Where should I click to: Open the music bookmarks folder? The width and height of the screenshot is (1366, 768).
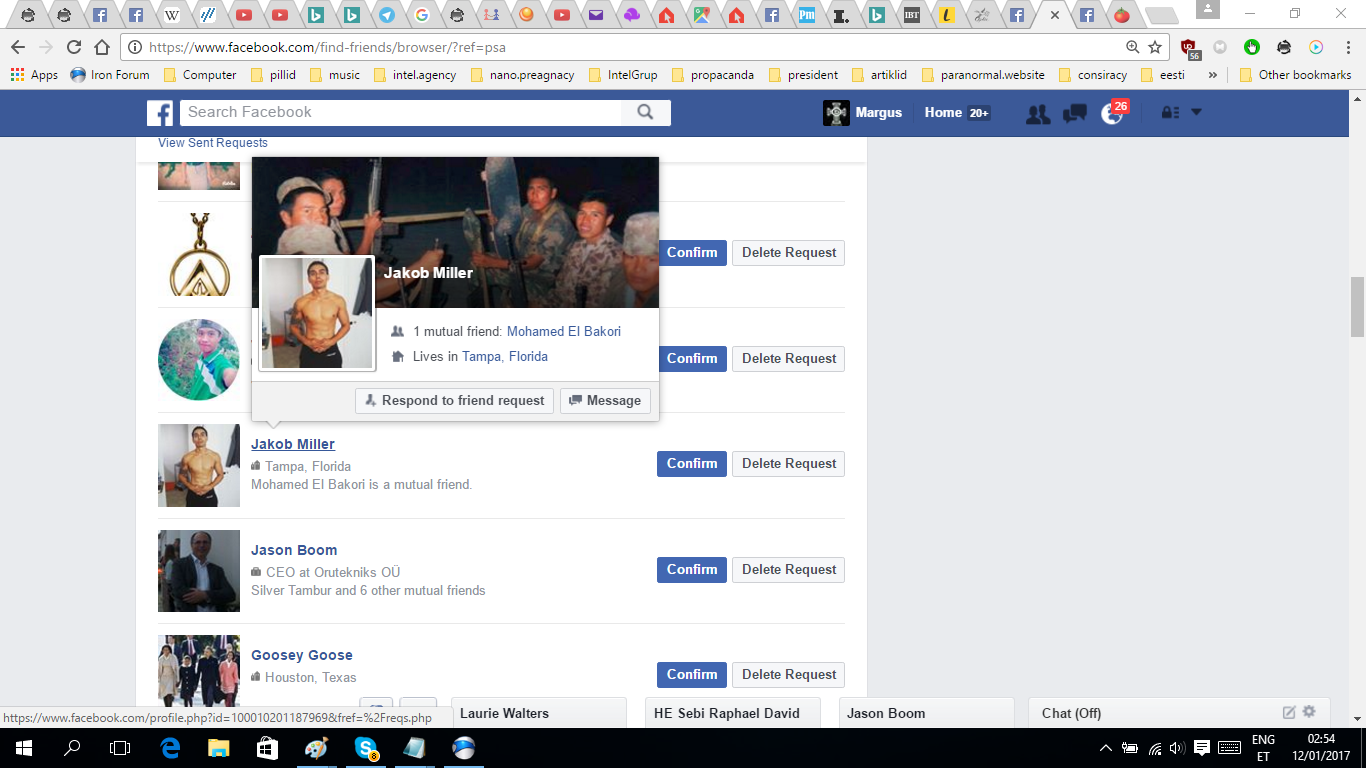coord(335,75)
